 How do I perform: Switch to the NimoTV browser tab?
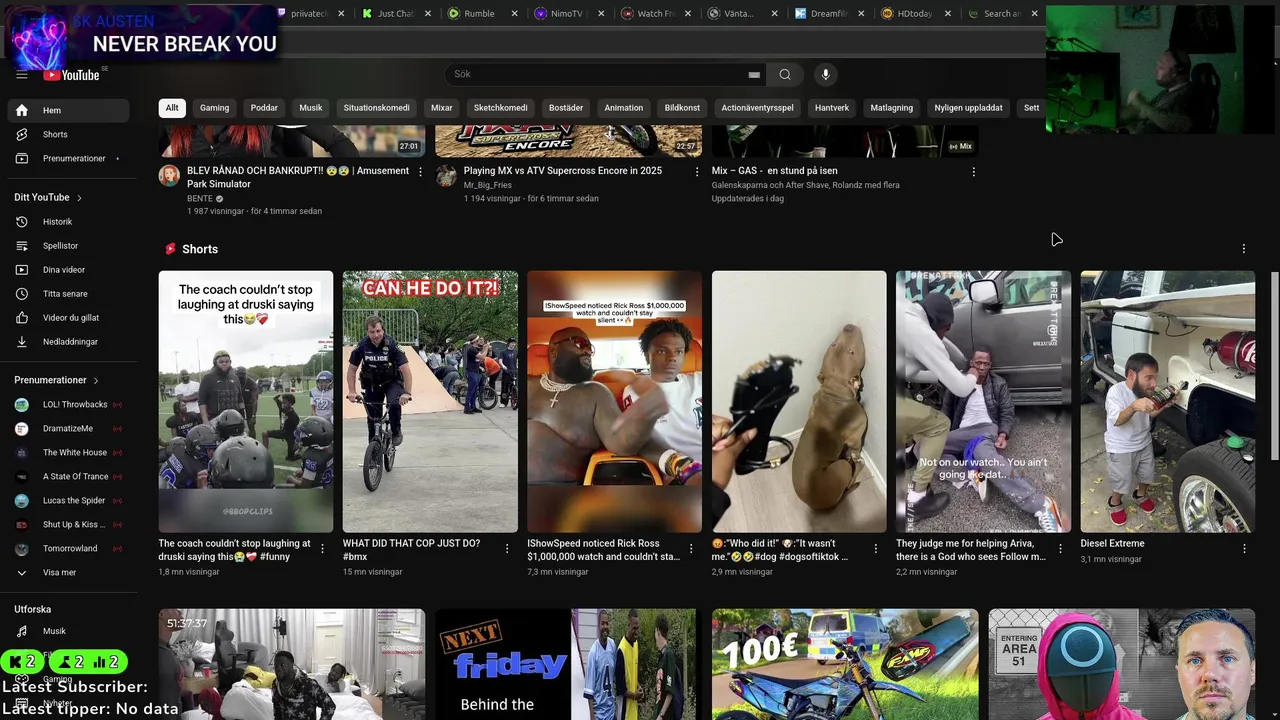click(x=566, y=14)
